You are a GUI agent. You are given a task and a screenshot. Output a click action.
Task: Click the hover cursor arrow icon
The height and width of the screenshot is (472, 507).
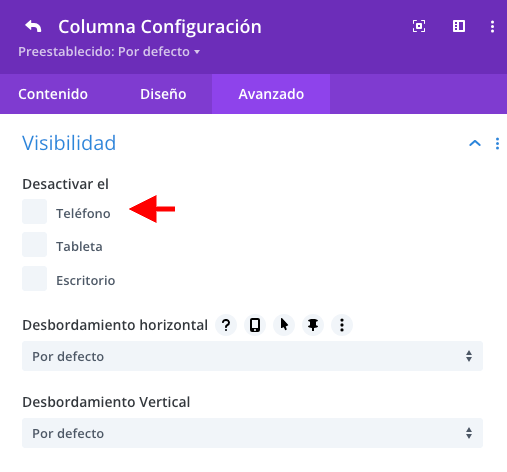point(284,325)
